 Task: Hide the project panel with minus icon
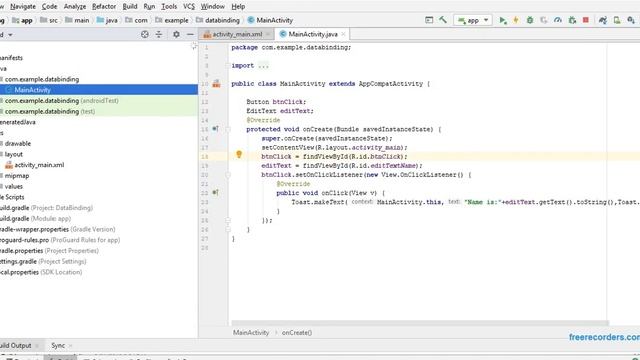[190, 35]
